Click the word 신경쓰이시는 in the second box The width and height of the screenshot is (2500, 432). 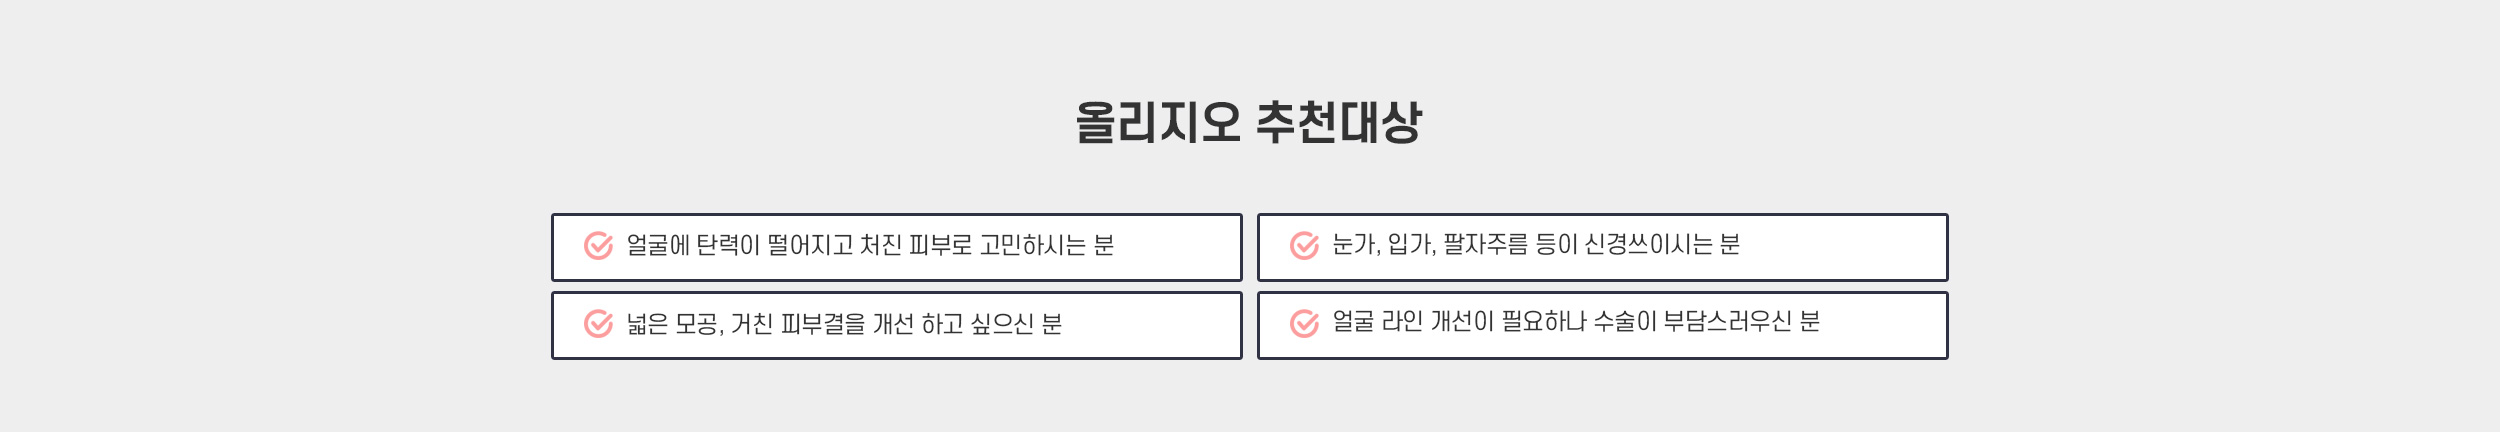point(1649,244)
